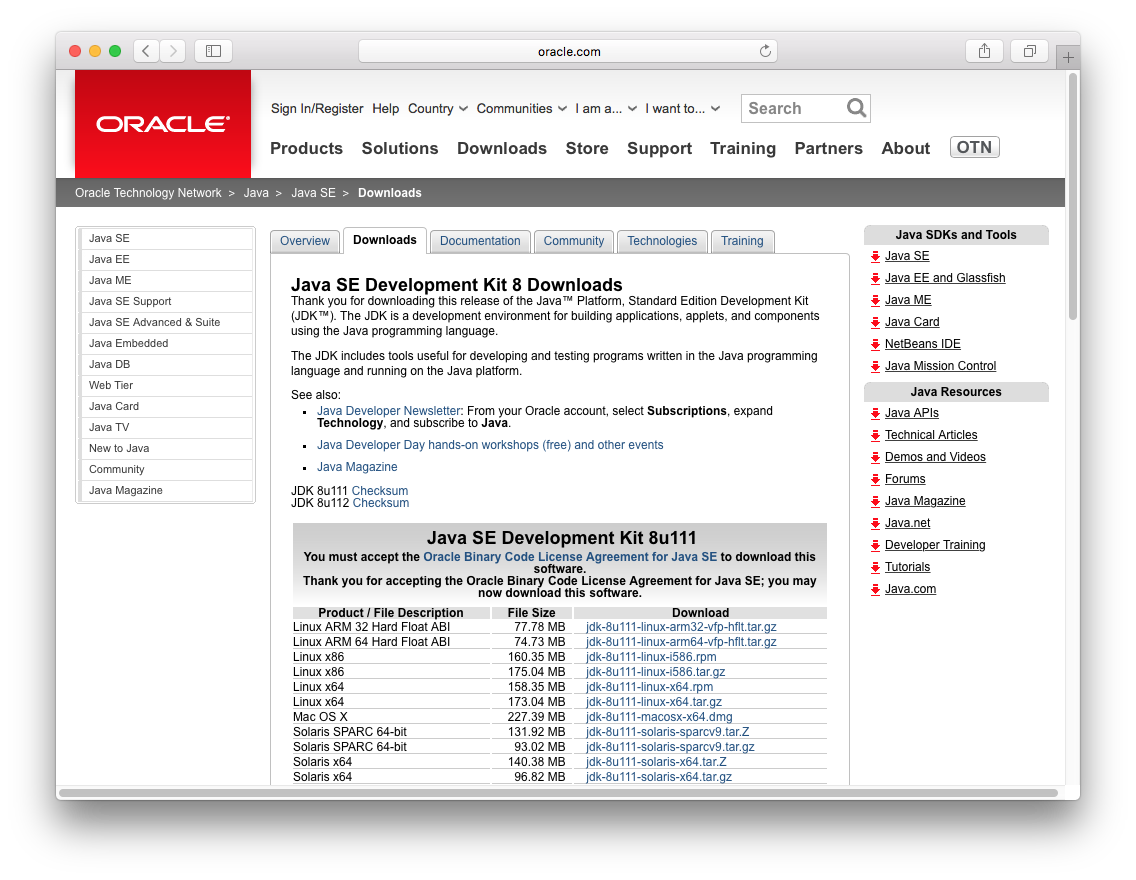Select Java Embedded in left sidebar

[166, 343]
